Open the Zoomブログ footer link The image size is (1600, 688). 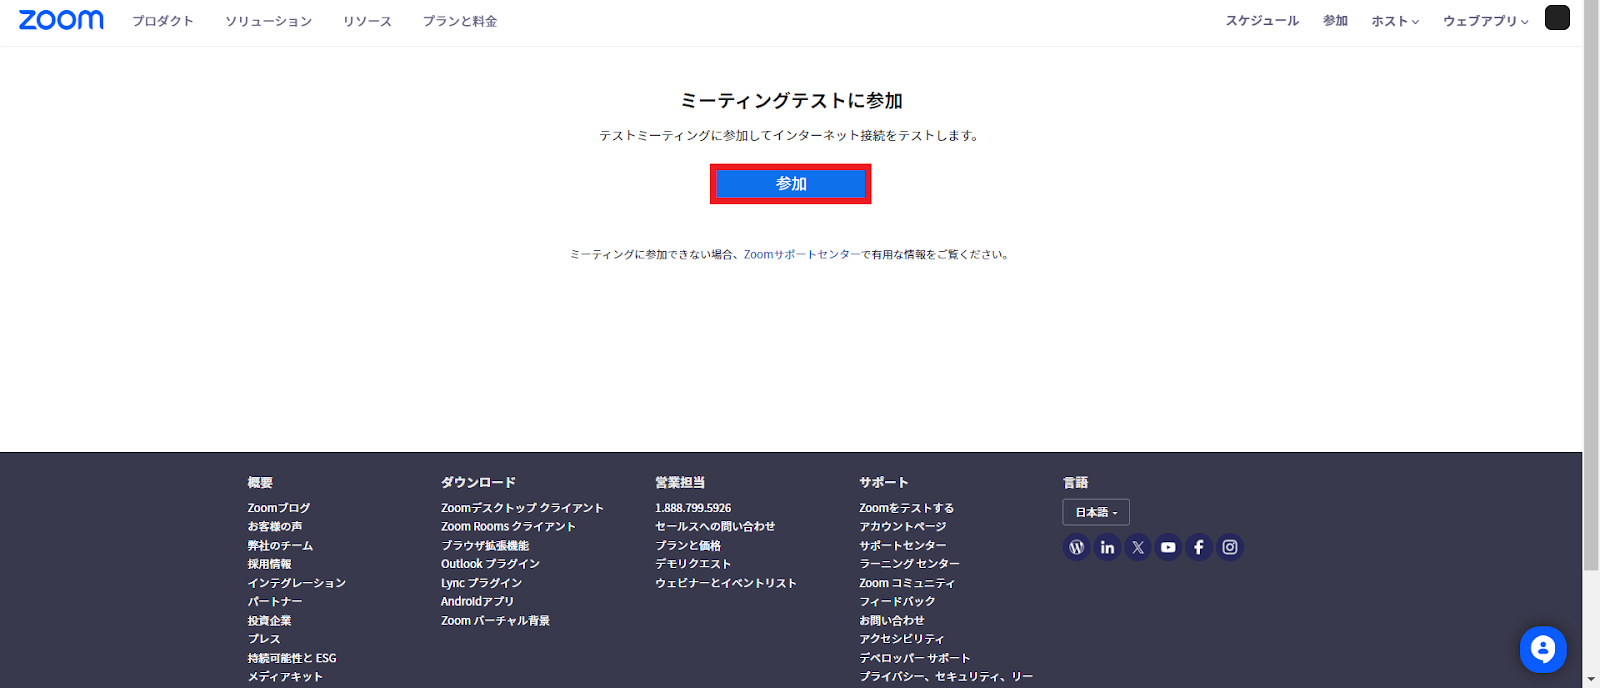click(x=279, y=508)
